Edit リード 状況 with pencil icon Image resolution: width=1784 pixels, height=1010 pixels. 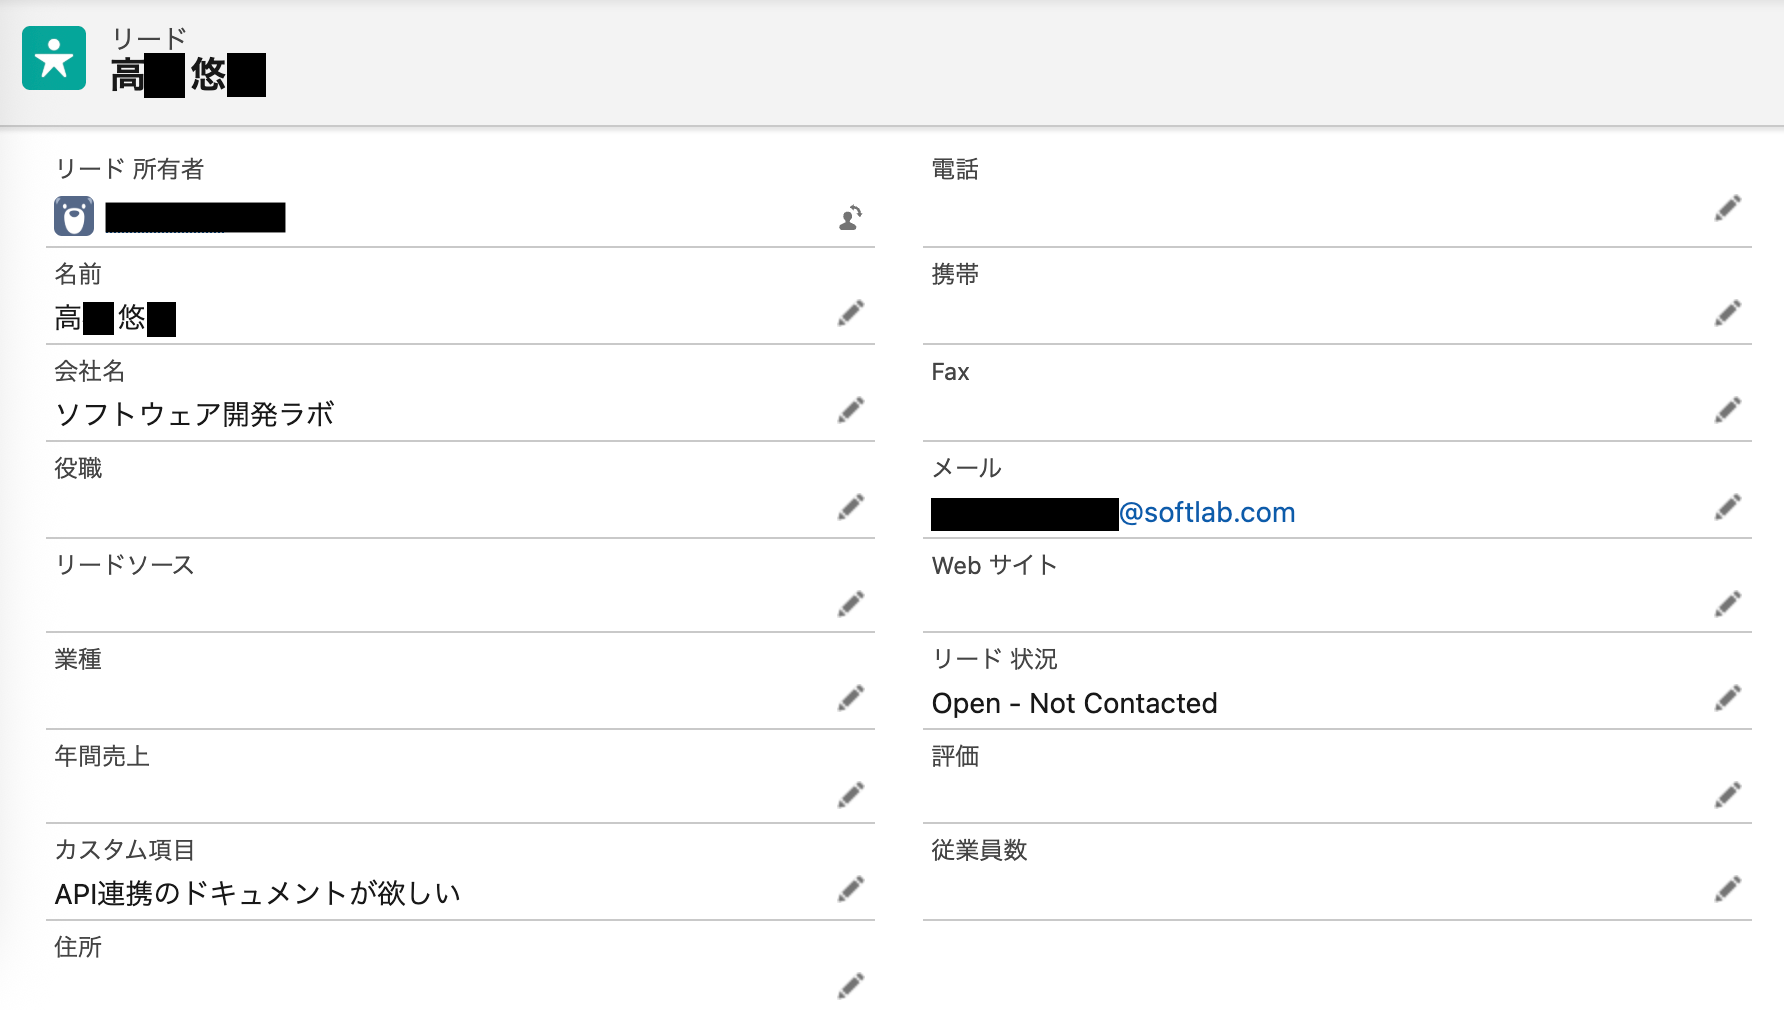[x=1728, y=697]
